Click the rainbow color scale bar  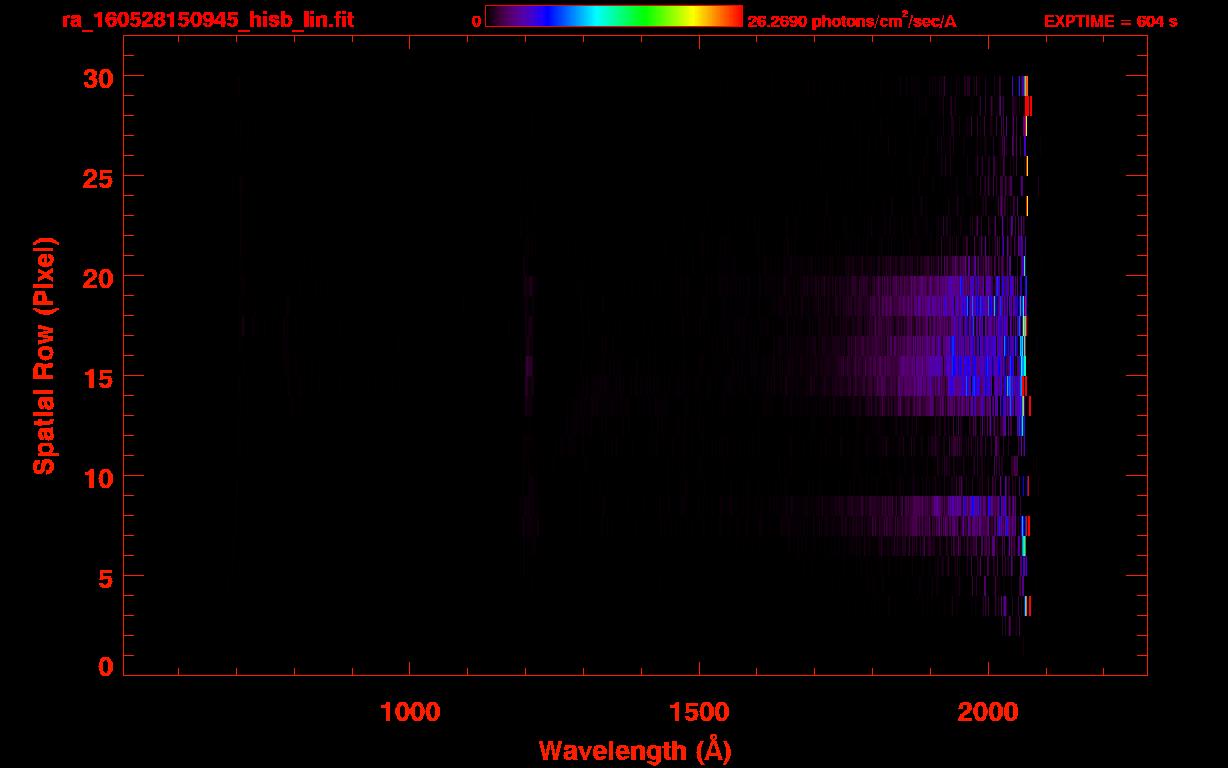614,17
